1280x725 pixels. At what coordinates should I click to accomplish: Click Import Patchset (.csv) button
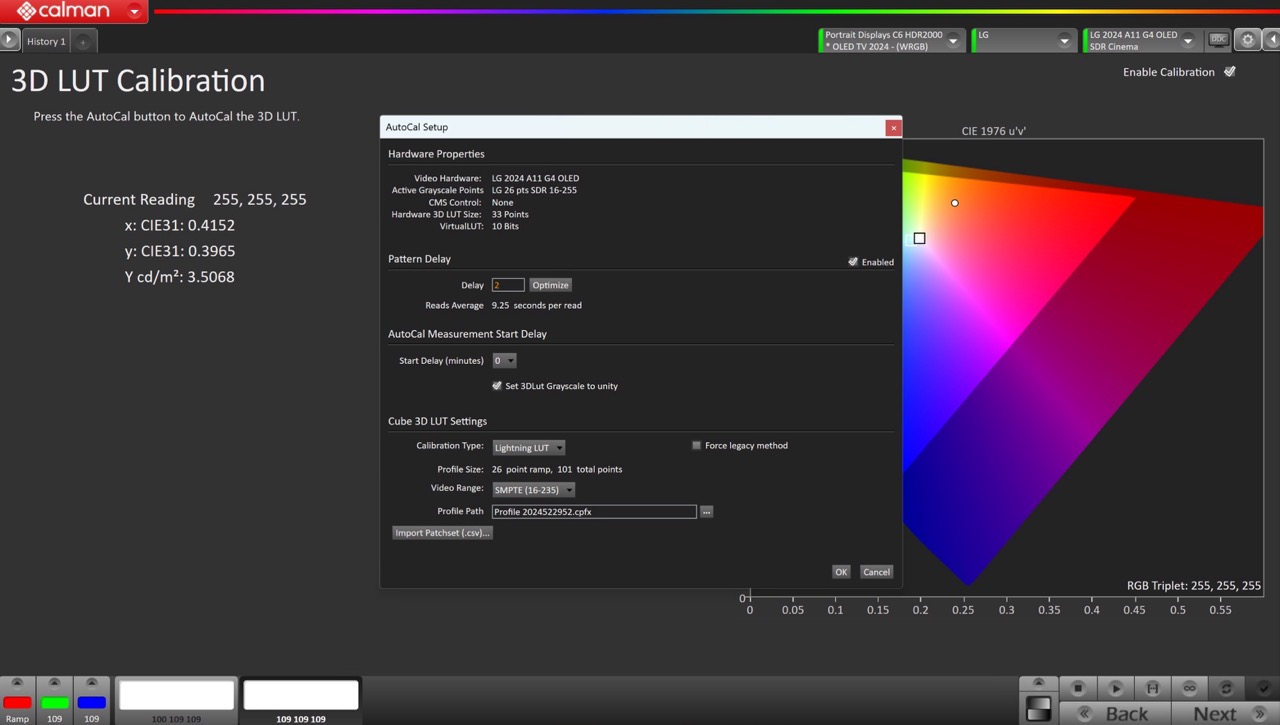[442, 533]
